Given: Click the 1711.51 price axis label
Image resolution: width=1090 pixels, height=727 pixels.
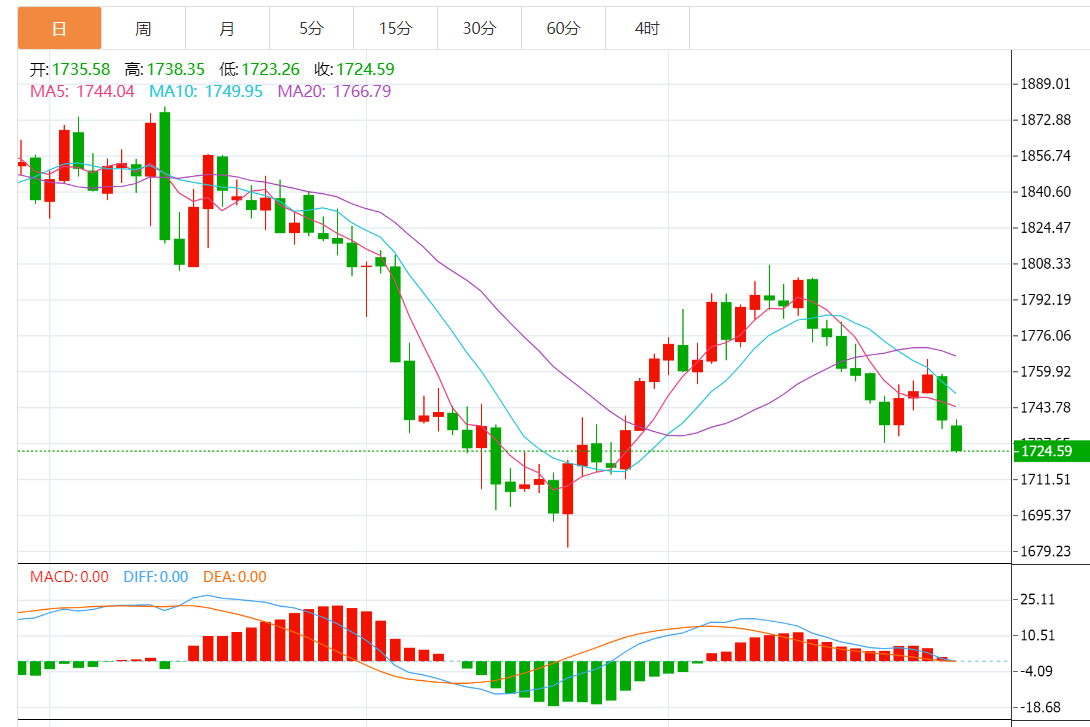Looking at the screenshot, I should click(1045, 480).
